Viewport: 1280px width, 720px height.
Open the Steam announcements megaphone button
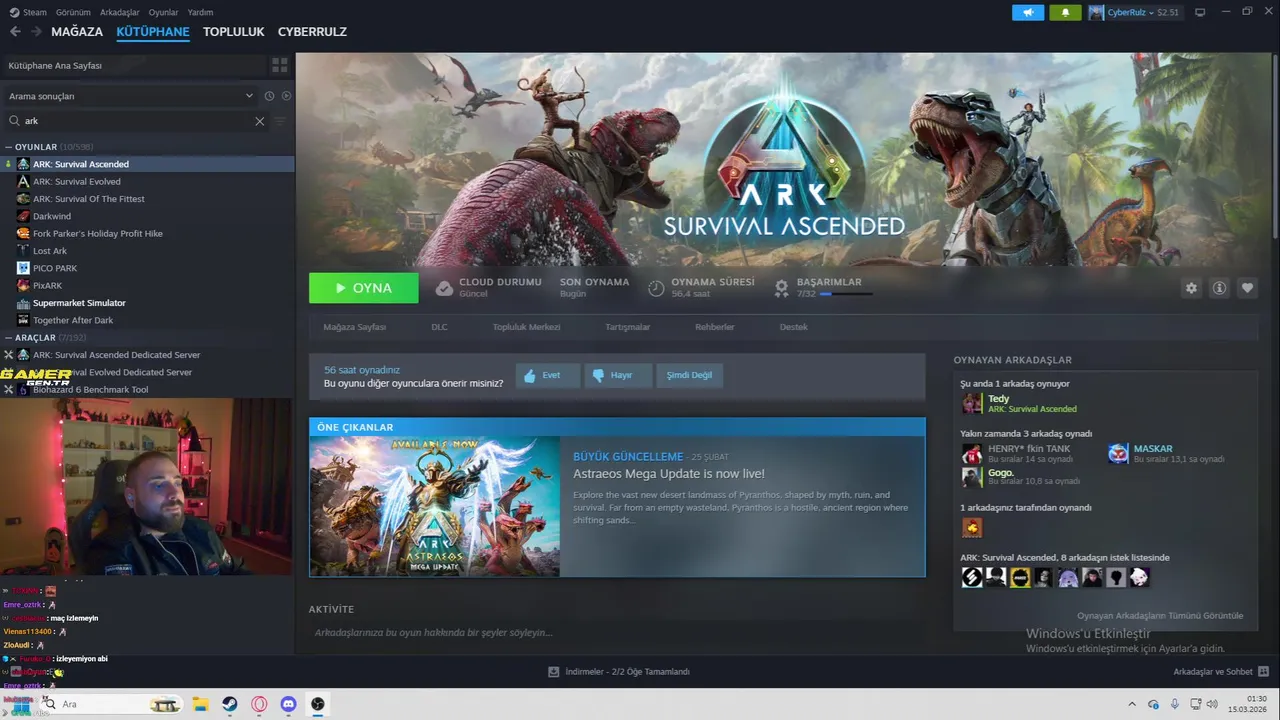1028,12
